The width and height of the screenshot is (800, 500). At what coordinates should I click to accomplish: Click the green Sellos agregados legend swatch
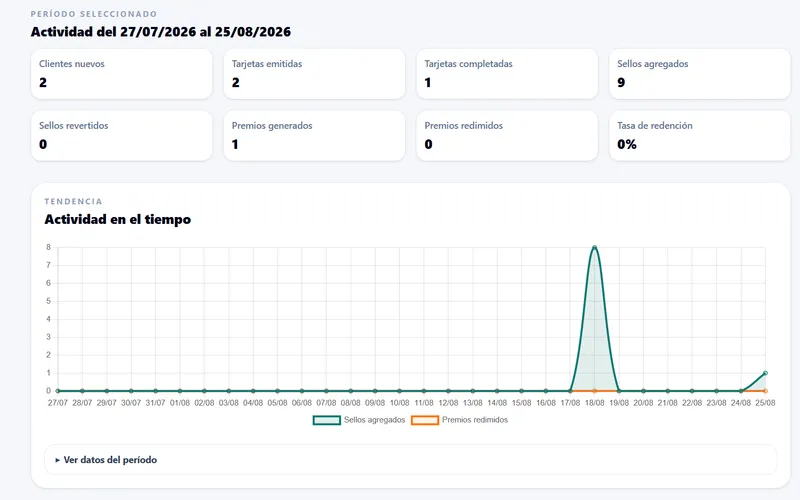click(x=327, y=420)
